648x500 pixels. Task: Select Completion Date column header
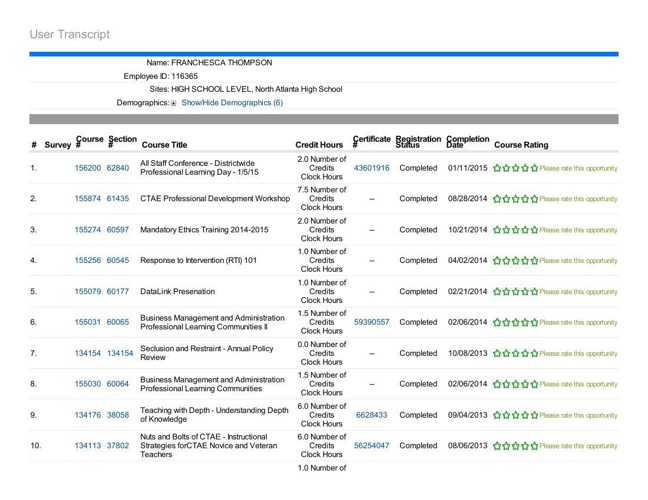(x=467, y=142)
